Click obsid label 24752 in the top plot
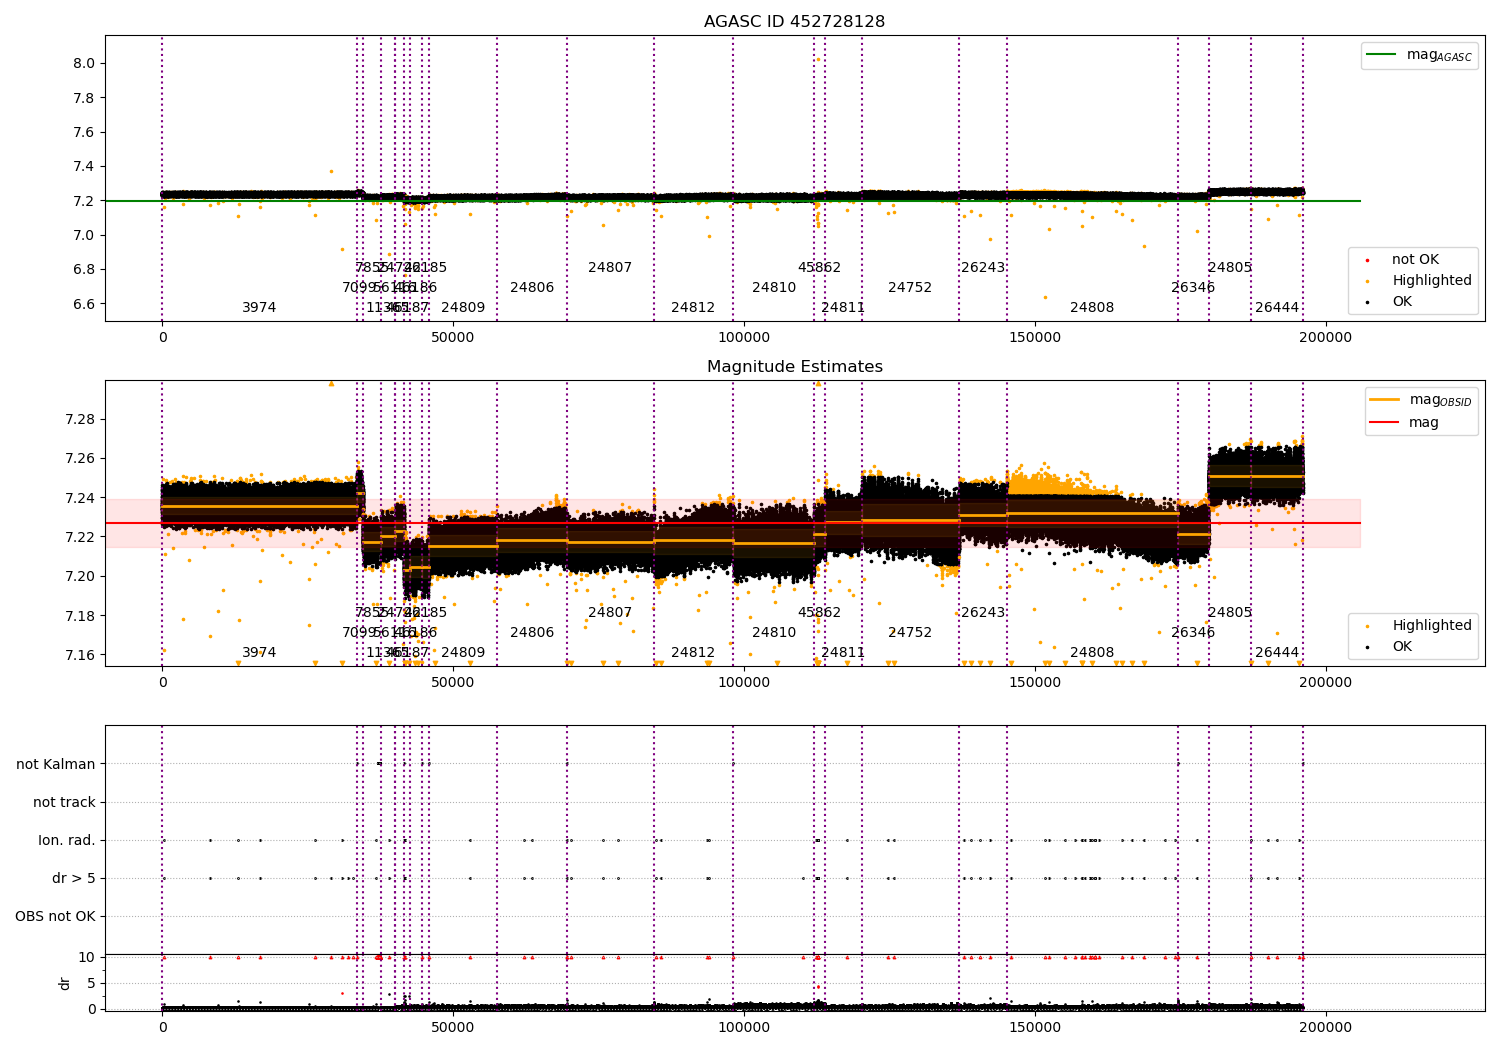Viewport: 1500px width, 1050px height. click(910, 288)
